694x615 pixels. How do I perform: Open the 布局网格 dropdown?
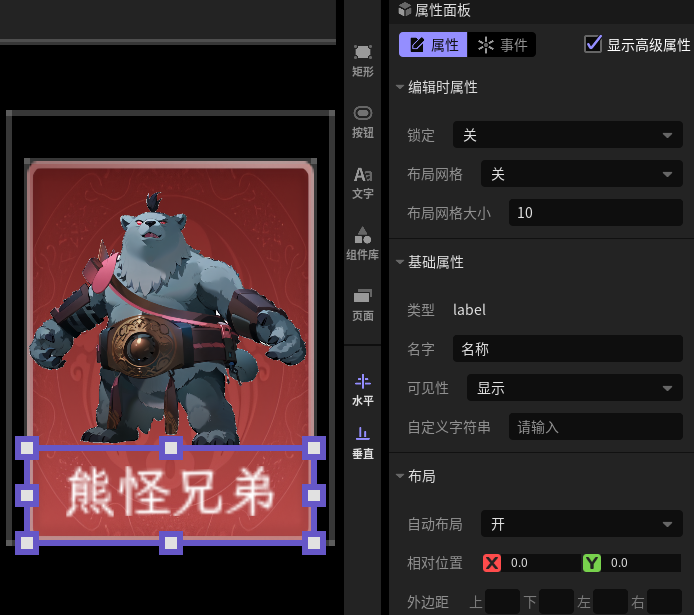tap(582, 174)
